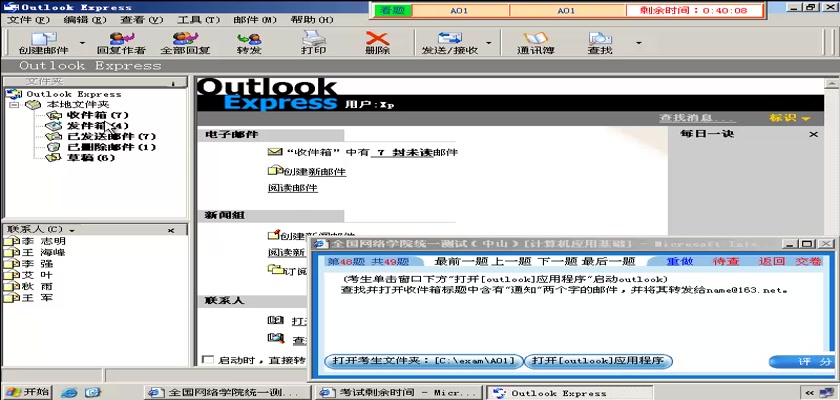The image size is (840, 400).
Task: Open the 文件(F) menu
Action: tap(28, 20)
